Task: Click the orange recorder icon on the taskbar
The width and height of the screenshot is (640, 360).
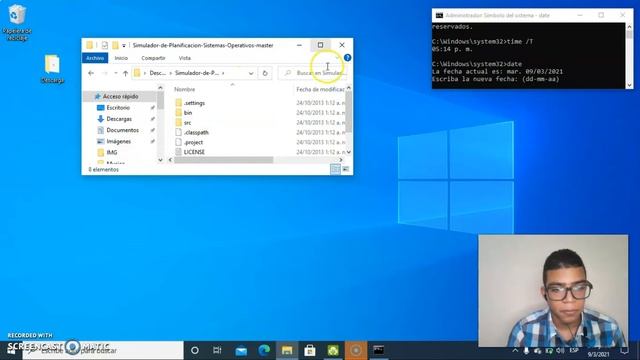Action: point(356,350)
